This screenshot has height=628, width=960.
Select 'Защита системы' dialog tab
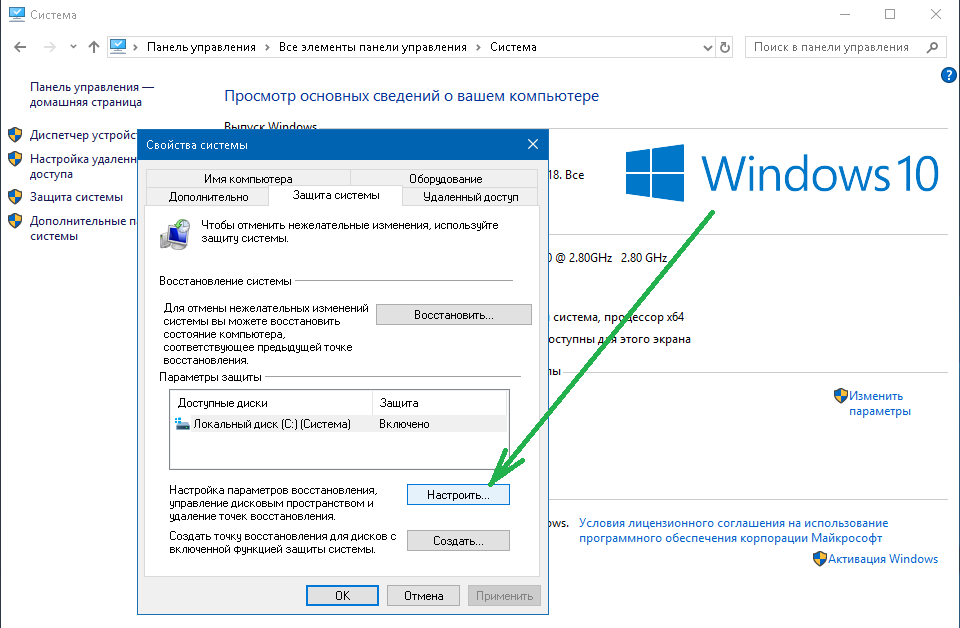pyautogui.click(x=336, y=195)
